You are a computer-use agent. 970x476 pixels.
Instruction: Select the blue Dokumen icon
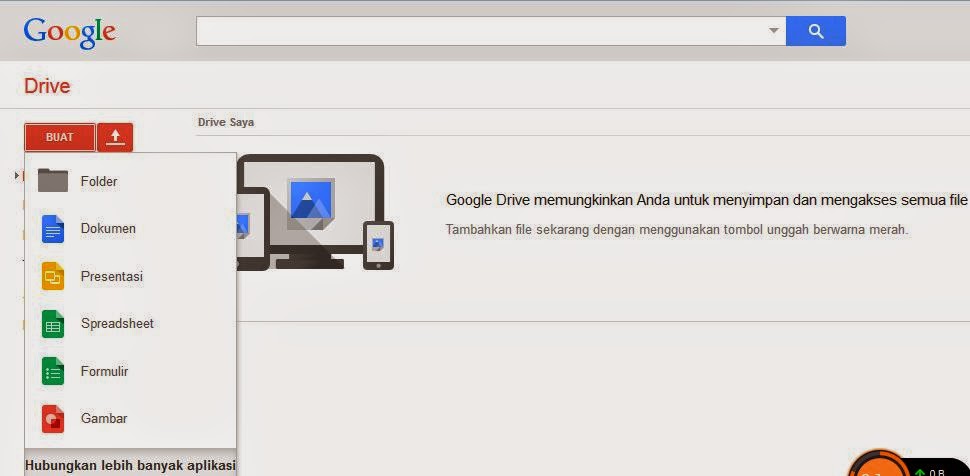53,228
